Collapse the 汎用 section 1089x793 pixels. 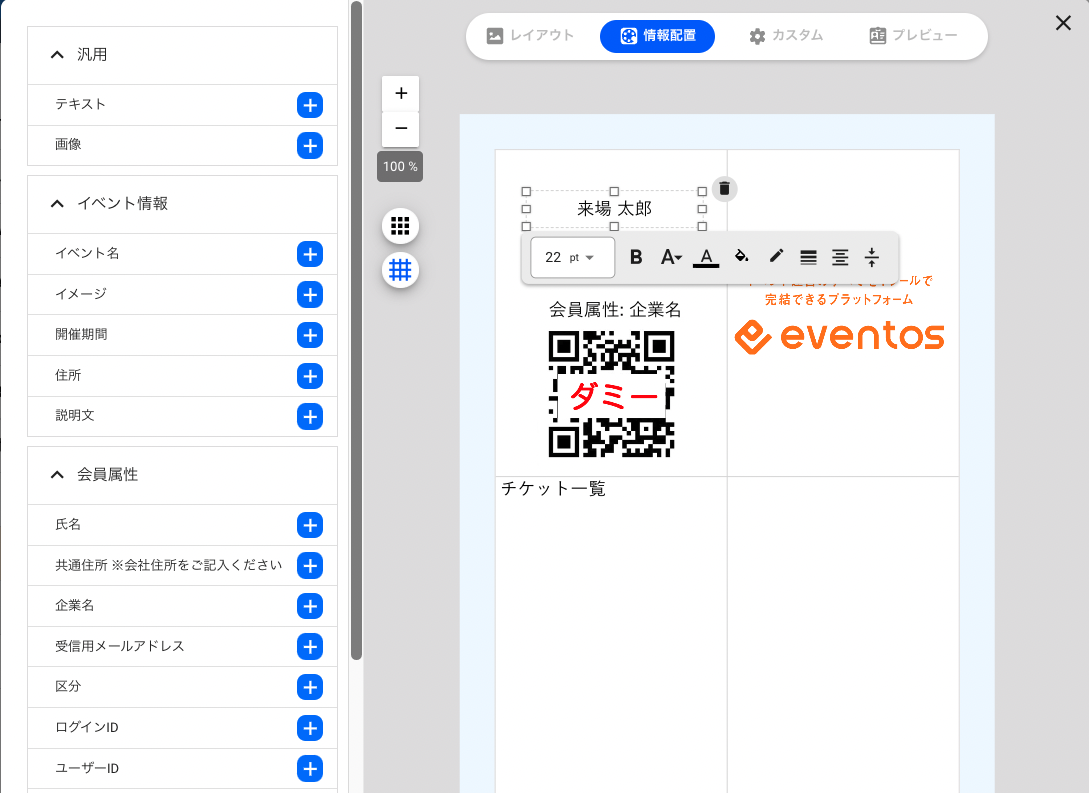pyautogui.click(x=57, y=55)
